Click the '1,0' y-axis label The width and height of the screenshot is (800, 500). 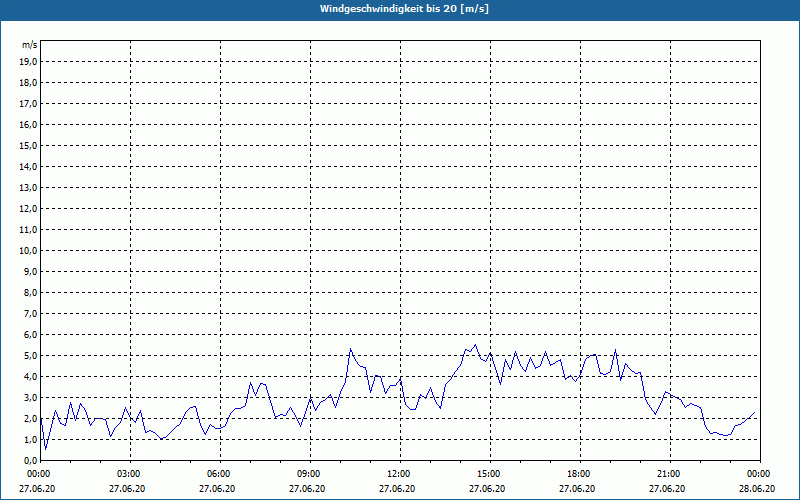(30, 439)
